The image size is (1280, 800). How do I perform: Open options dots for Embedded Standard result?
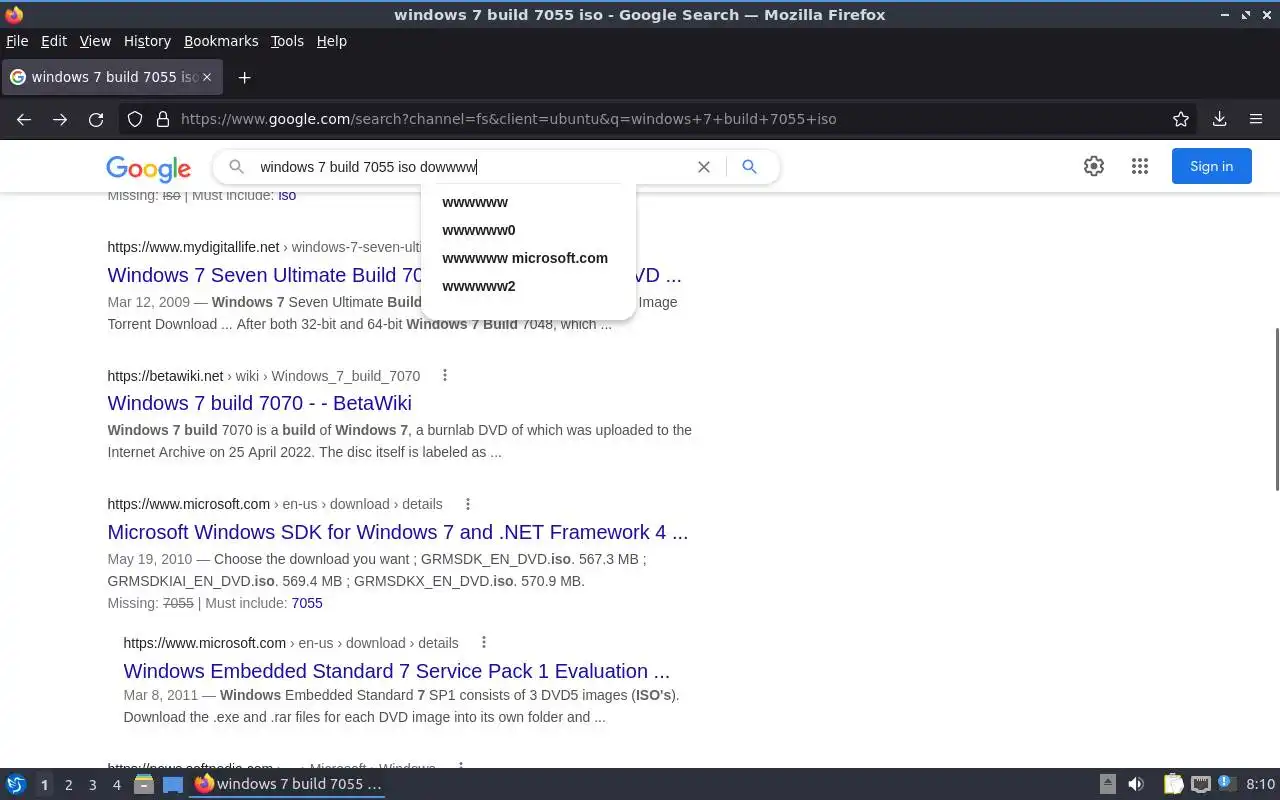[483, 642]
